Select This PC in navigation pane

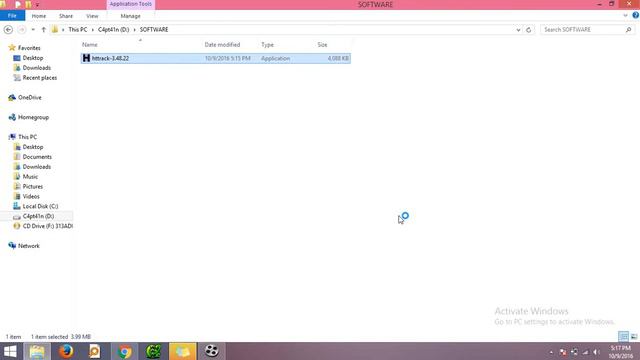point(27,137)
